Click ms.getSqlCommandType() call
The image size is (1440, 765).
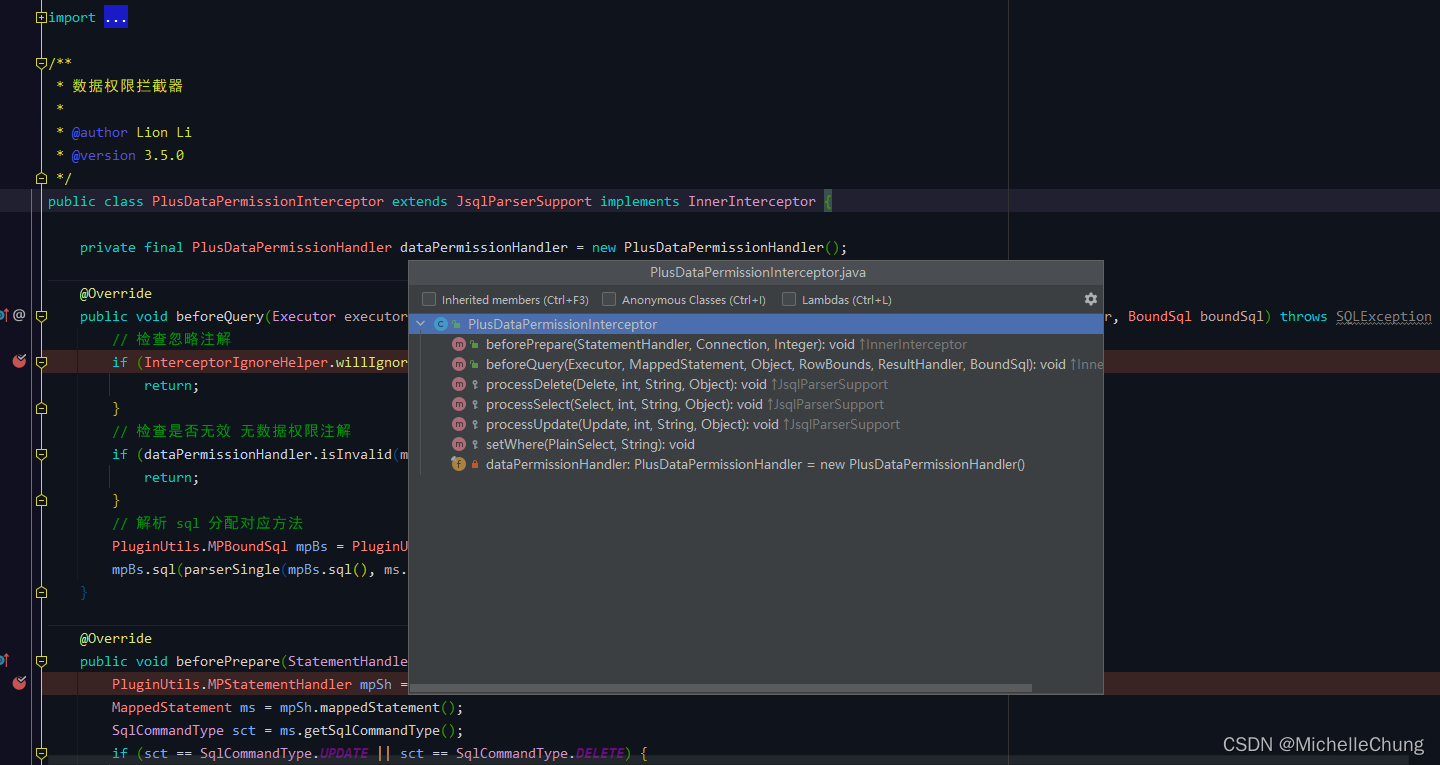click(x=376, y=730)
